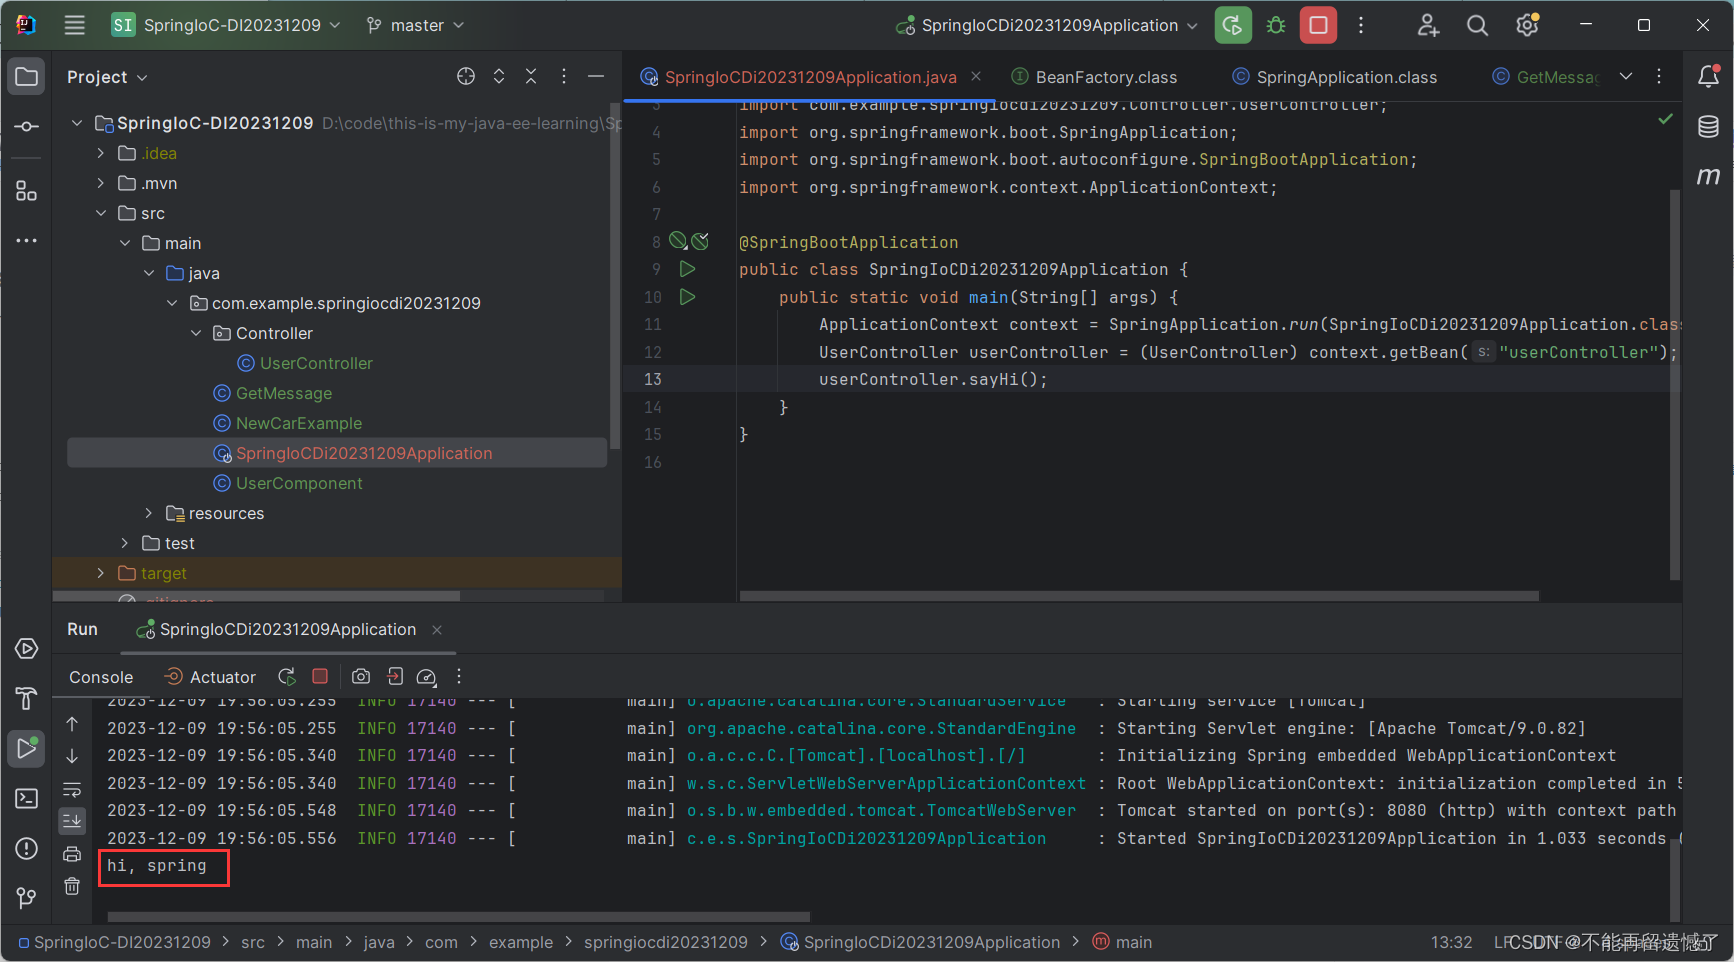The width and height of the screenshot is (1734, 962).
Task: Open NewCarExample class in tree
Action: point(288,423)
